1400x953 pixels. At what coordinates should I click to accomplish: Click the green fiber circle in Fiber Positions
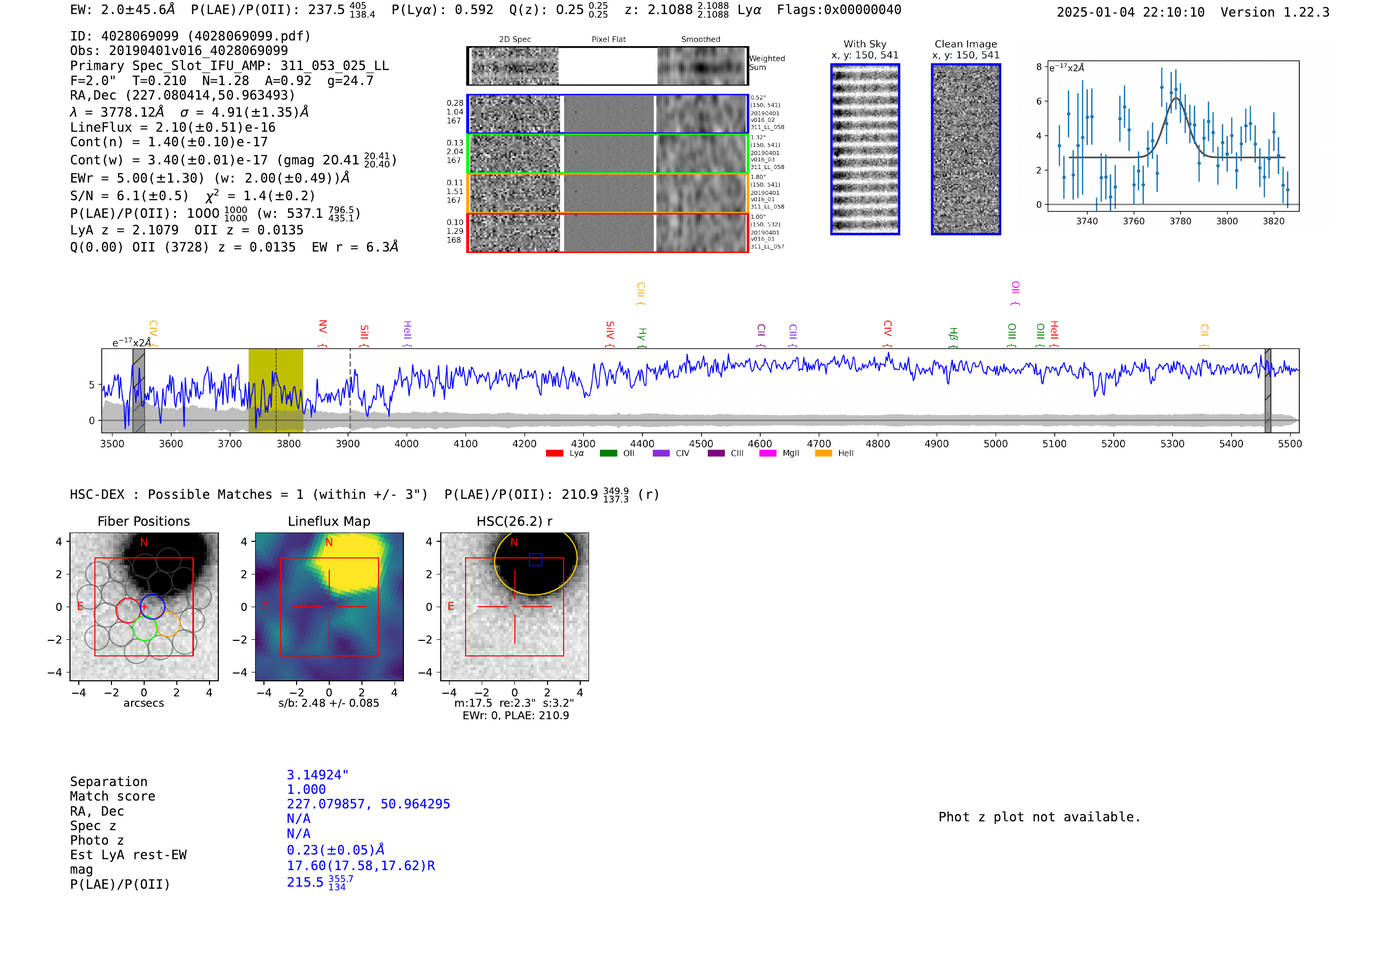click(x=144, y=628)
